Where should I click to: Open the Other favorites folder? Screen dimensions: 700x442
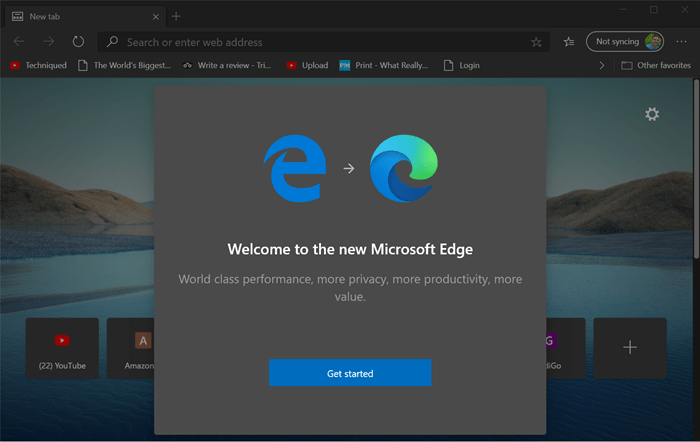[x=656, y=65]
